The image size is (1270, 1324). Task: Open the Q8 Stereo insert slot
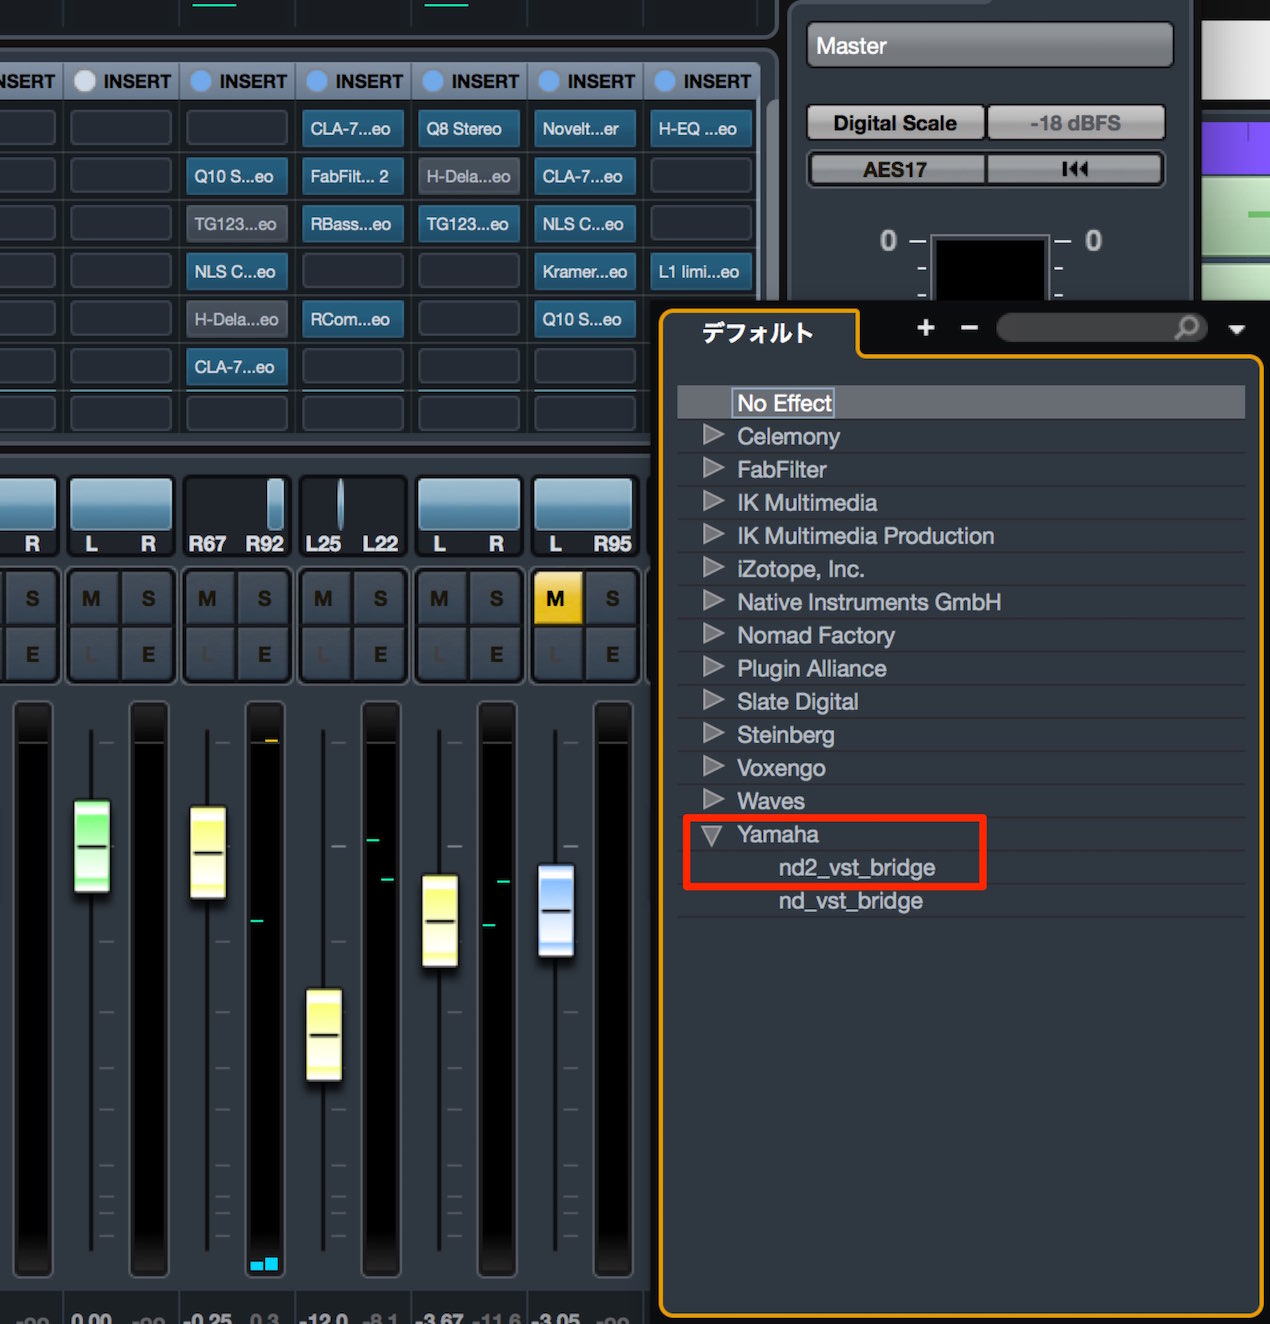tap(468, 129)
